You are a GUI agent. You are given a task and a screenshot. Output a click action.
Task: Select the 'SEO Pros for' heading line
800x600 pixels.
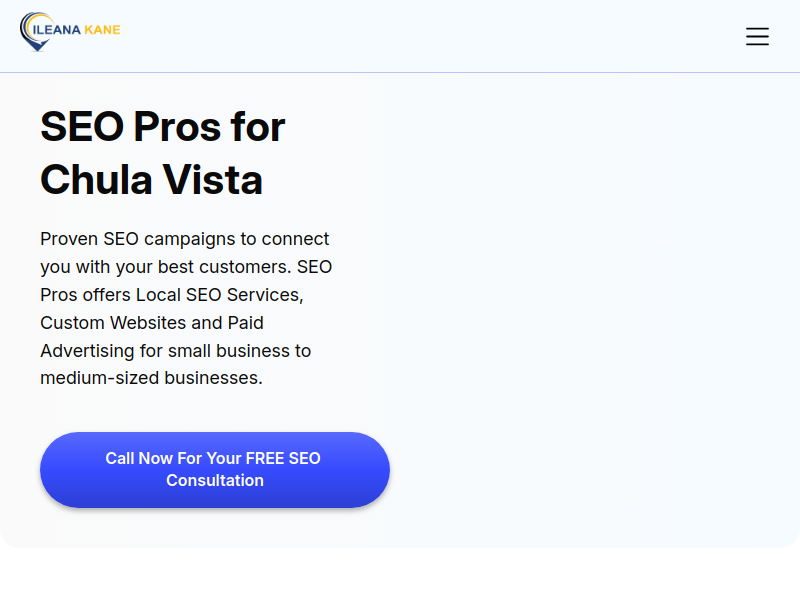[x=163, y=127]
